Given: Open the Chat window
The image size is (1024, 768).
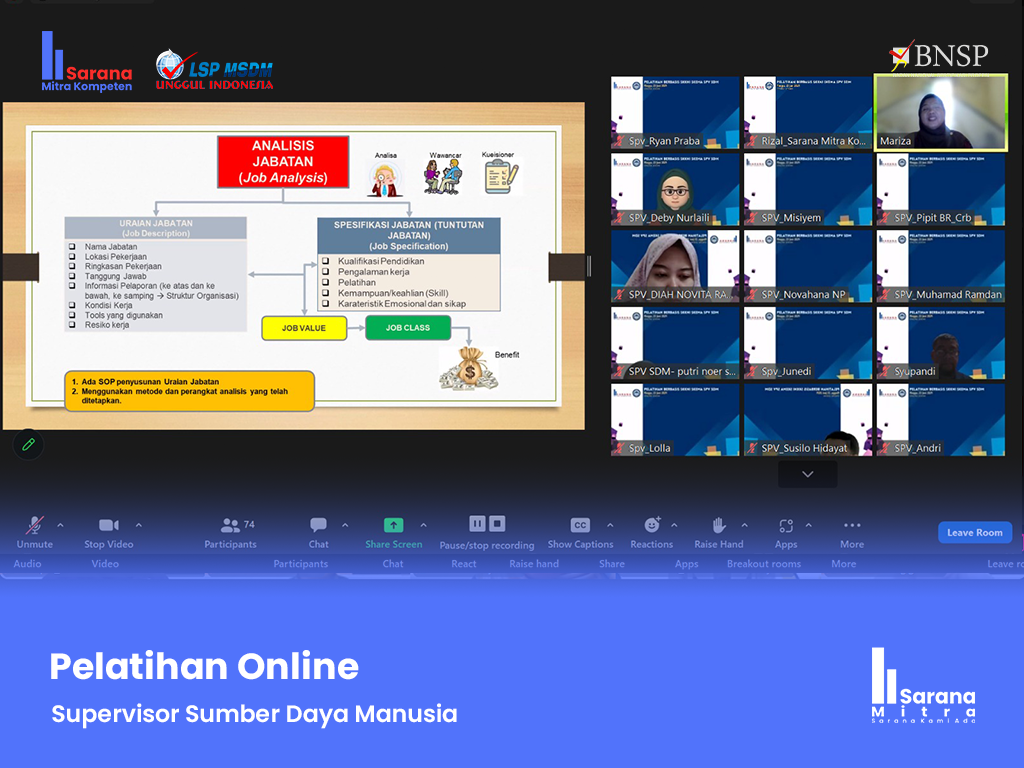Looking at the screenshot, I should 318,526.
